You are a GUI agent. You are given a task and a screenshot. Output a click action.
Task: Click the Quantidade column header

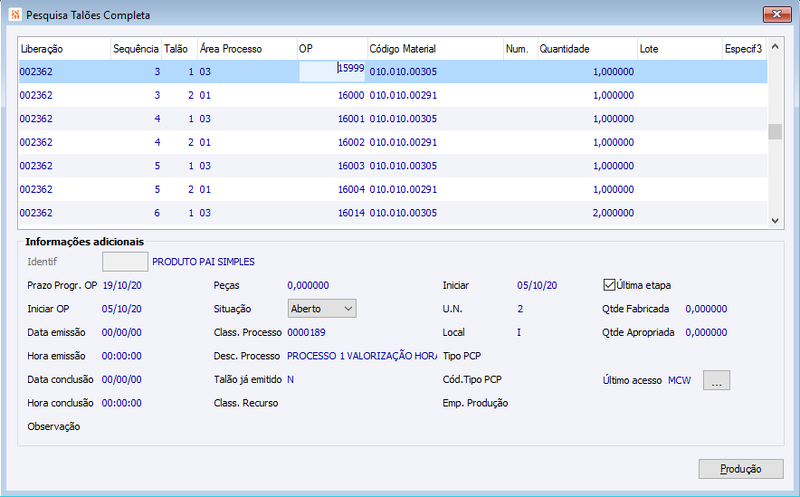(587, 49)
